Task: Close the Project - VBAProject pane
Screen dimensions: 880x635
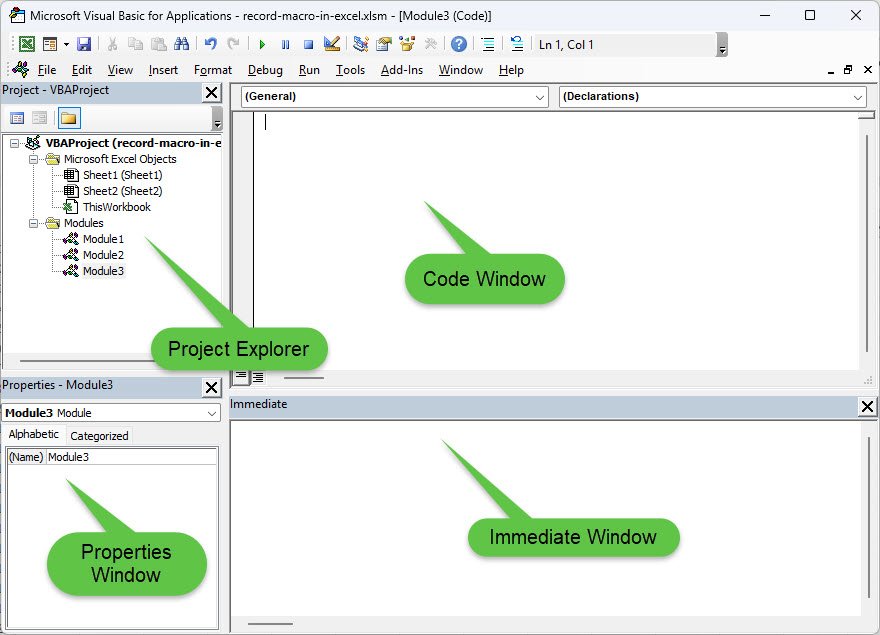Action: pos(212,93)
